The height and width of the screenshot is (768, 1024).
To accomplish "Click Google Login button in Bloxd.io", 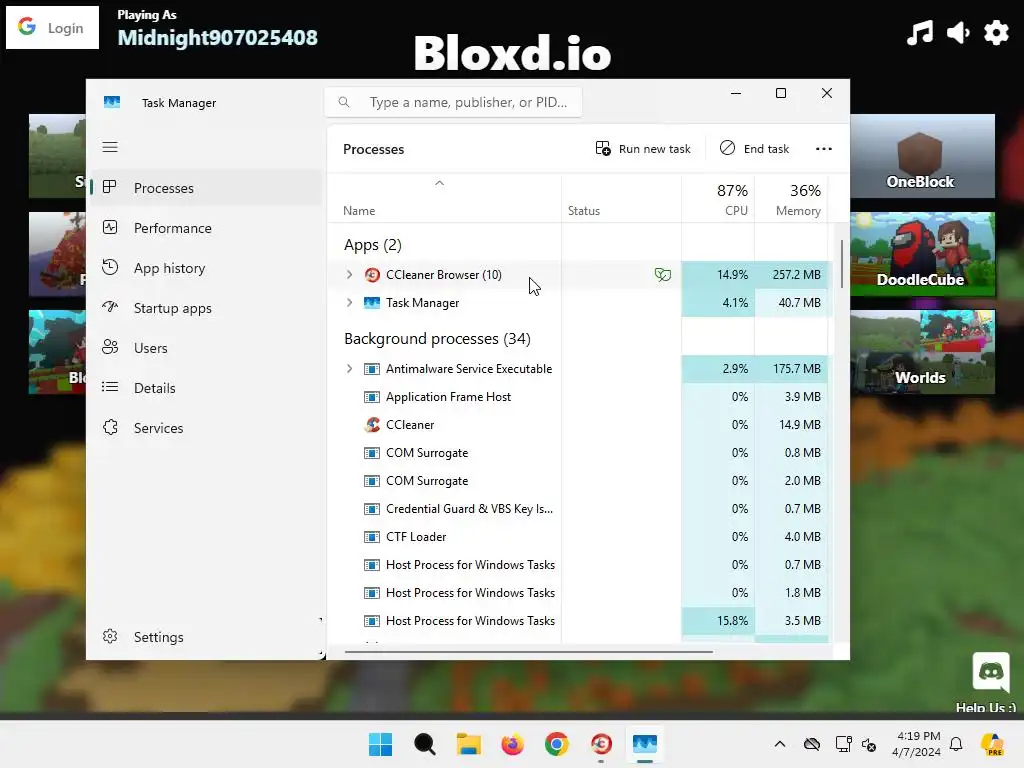I will coord(52,27).
